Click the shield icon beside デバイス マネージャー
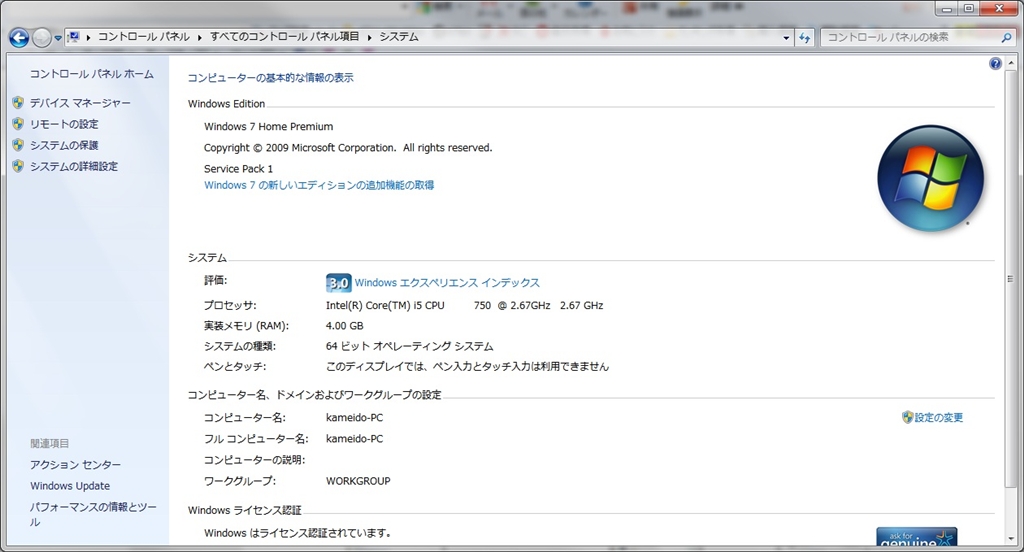This screenshot has height=552, width=1024. coord(18,103)
